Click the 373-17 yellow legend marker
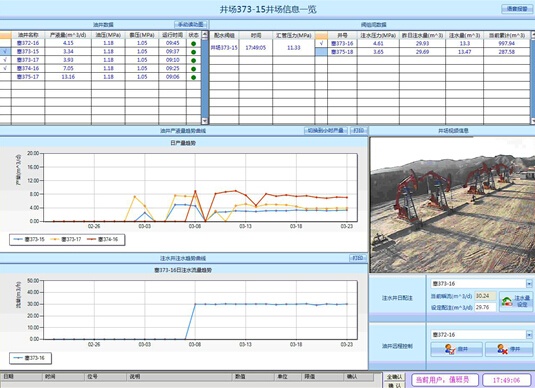Screen dimensions: 535x388 (55, 239)
